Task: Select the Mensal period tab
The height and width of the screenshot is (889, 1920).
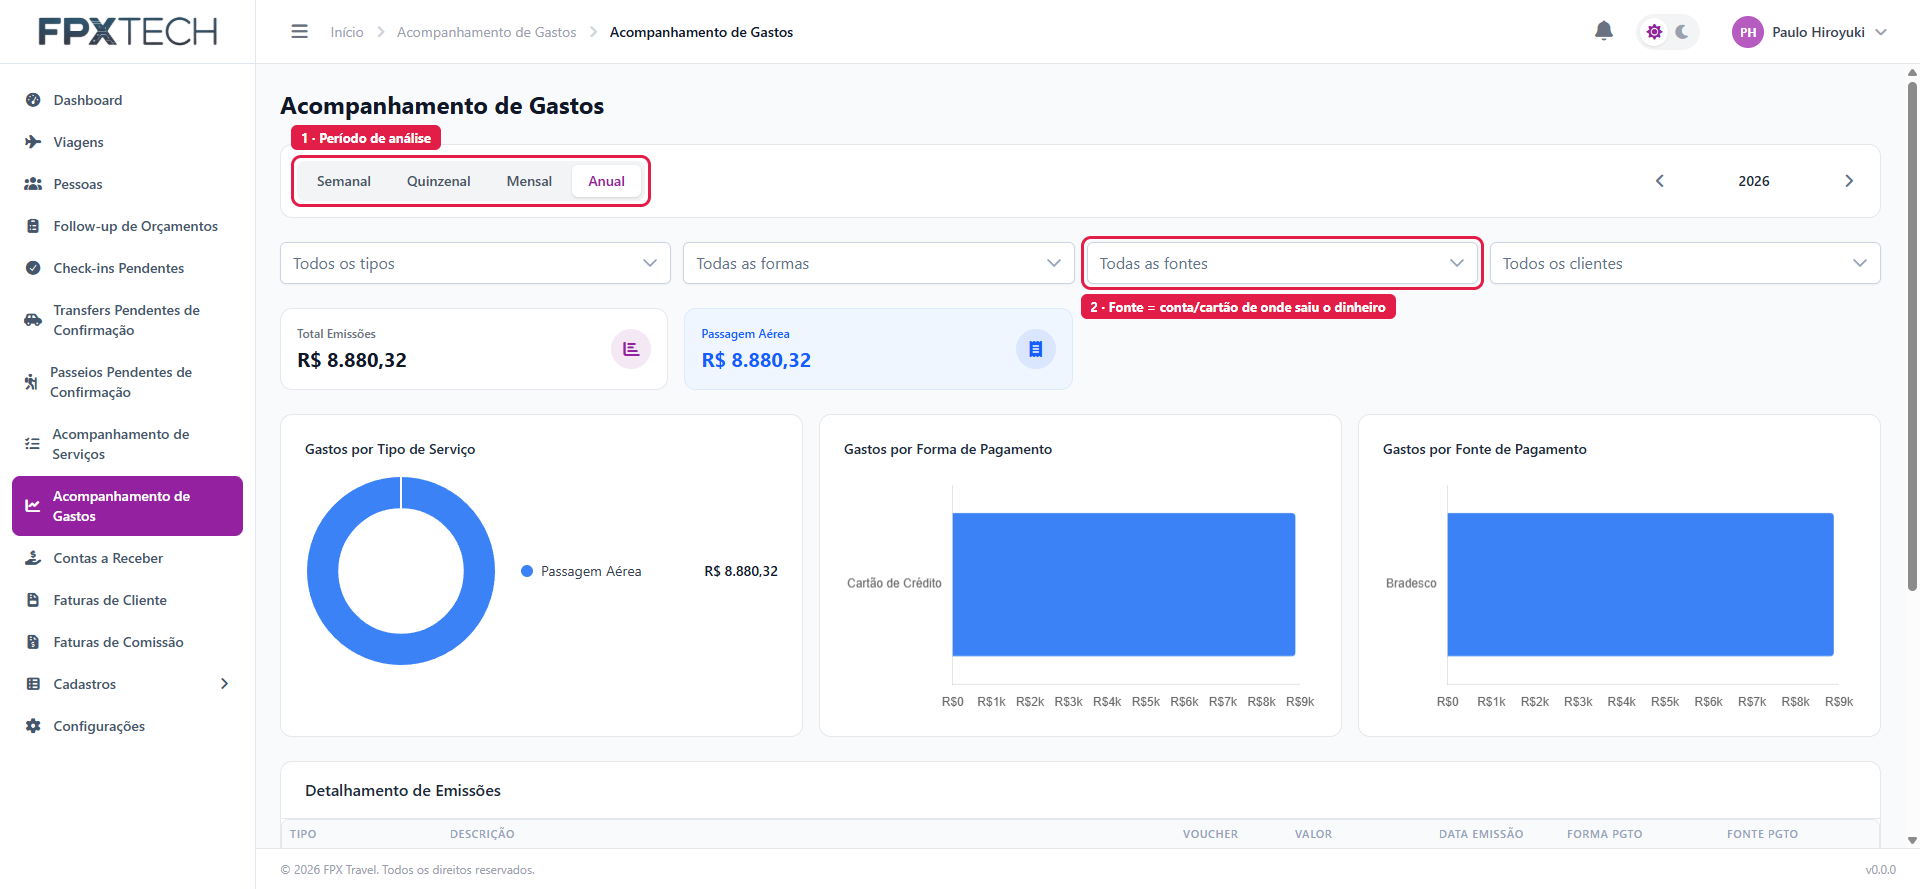Action: click(x=529, y=181)
